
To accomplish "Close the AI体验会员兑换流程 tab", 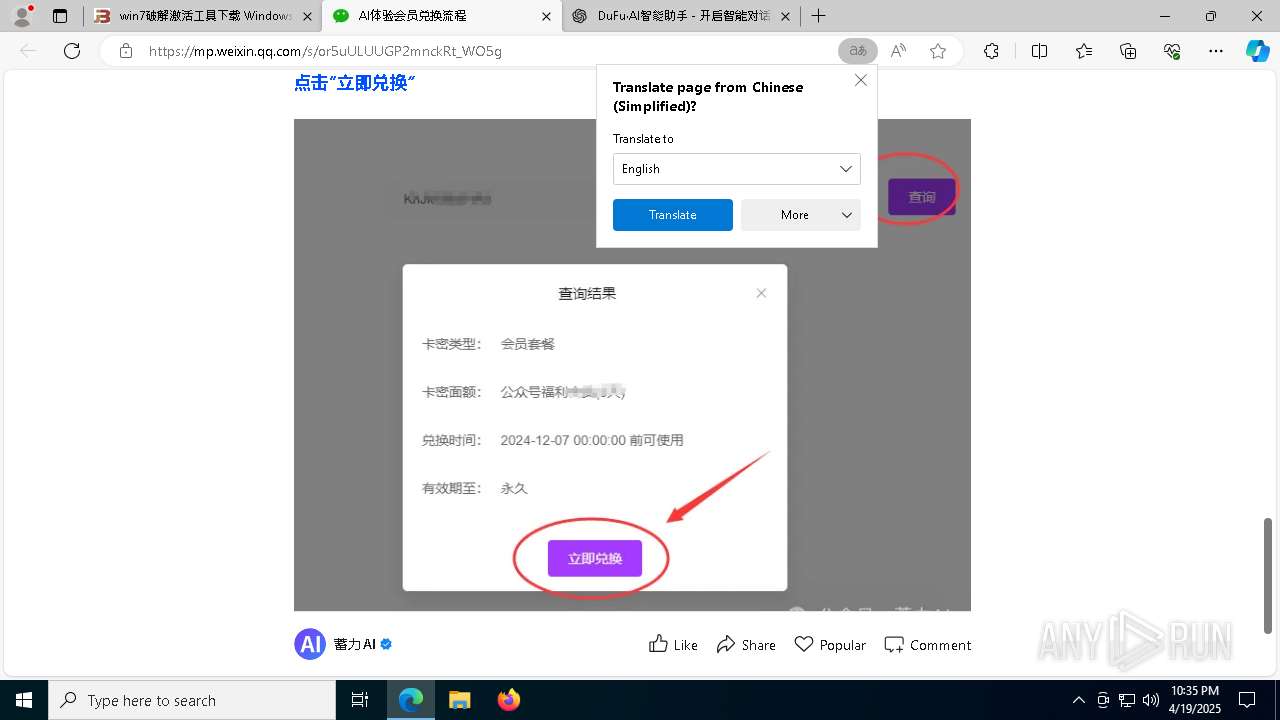I will click(545, 16).
